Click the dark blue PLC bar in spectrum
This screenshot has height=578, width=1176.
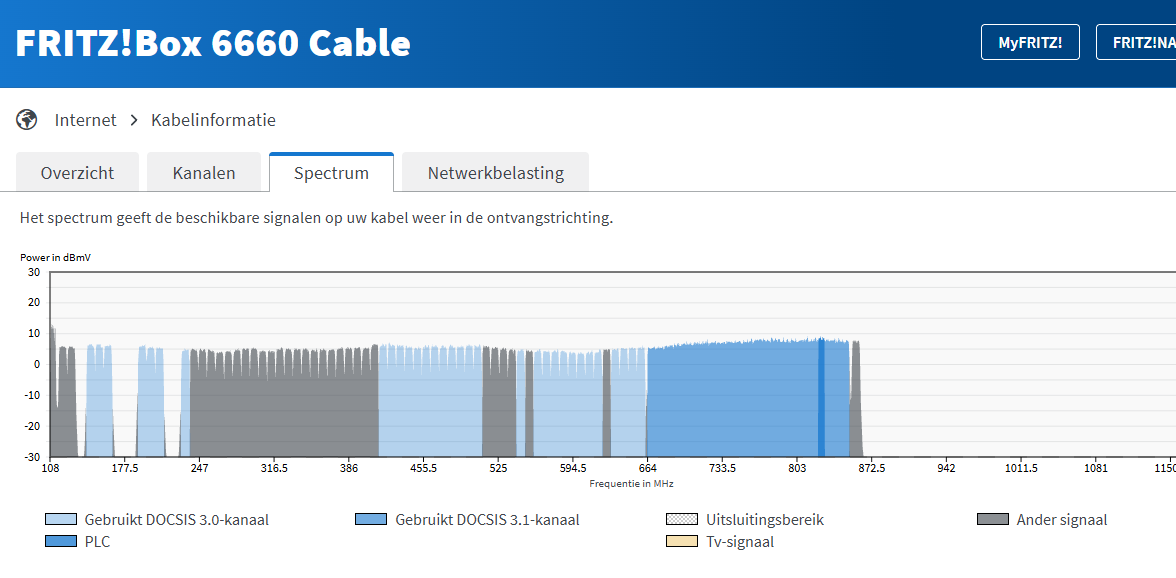[x=821, y=400]
